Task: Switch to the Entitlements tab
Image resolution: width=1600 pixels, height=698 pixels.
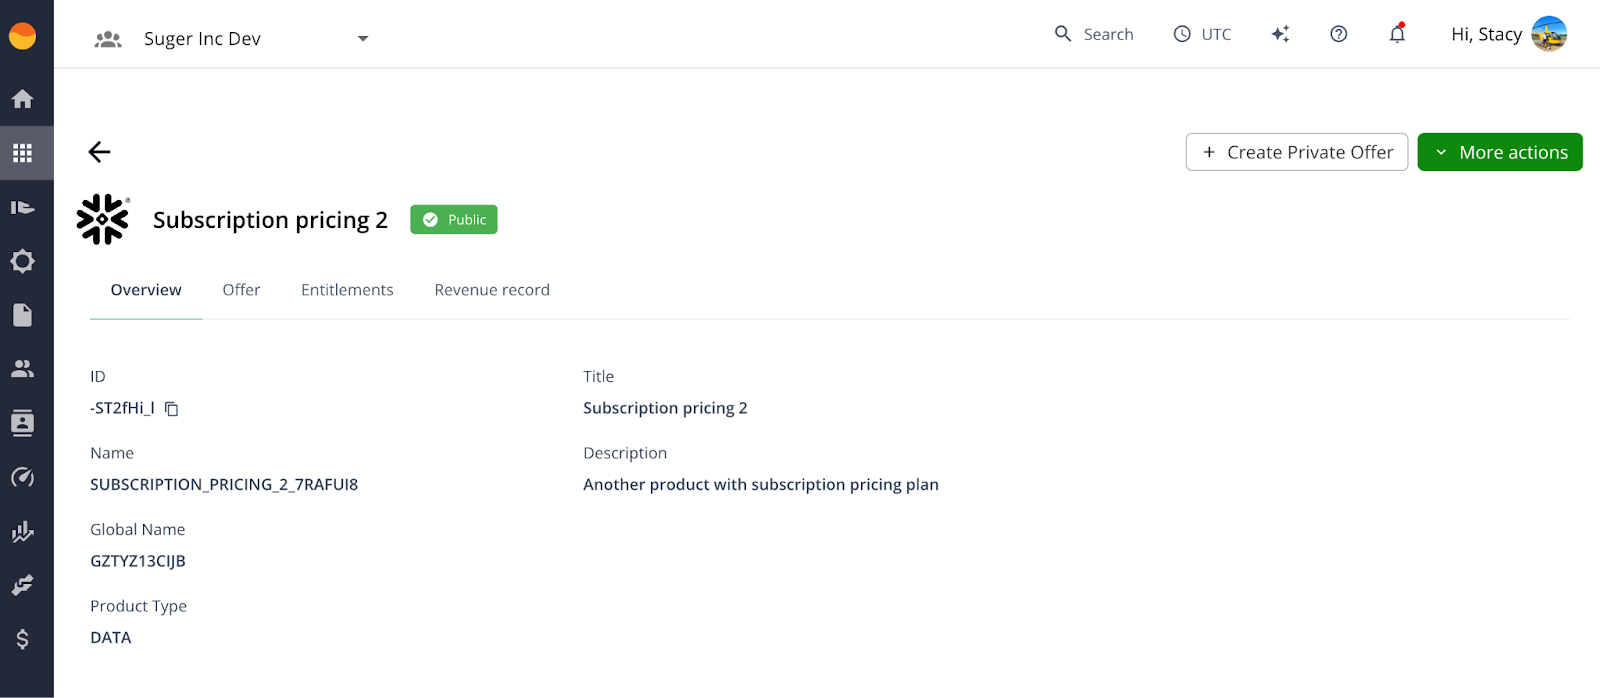Action: (x=347, y=290)
